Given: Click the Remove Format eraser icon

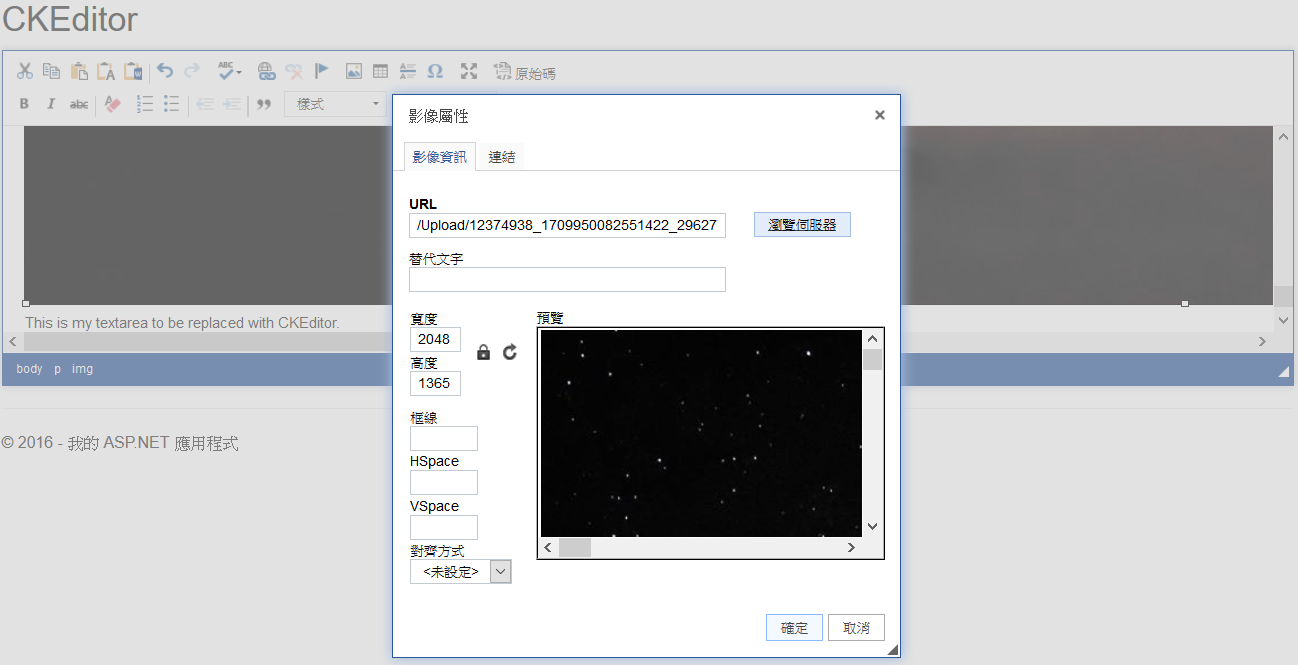Looking at the screenshot, I should coord(112,104).
